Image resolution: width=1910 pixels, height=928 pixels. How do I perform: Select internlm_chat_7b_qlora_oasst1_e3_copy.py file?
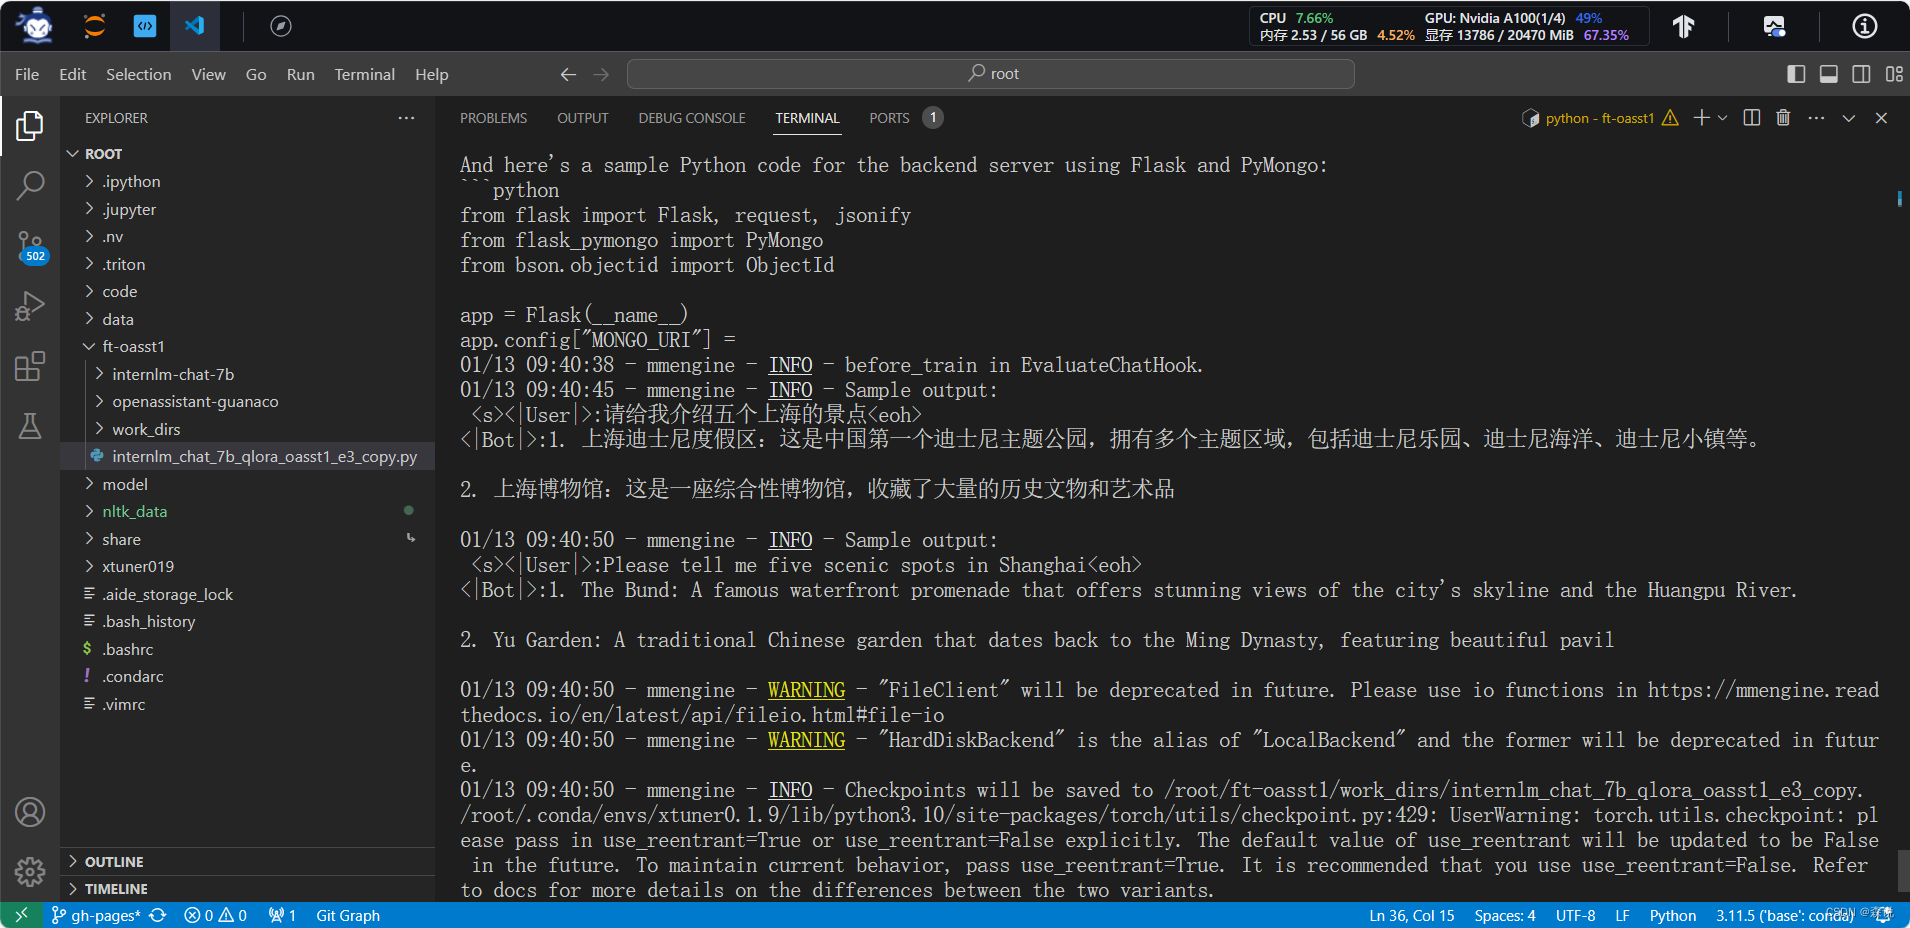[x=248, y=456]
